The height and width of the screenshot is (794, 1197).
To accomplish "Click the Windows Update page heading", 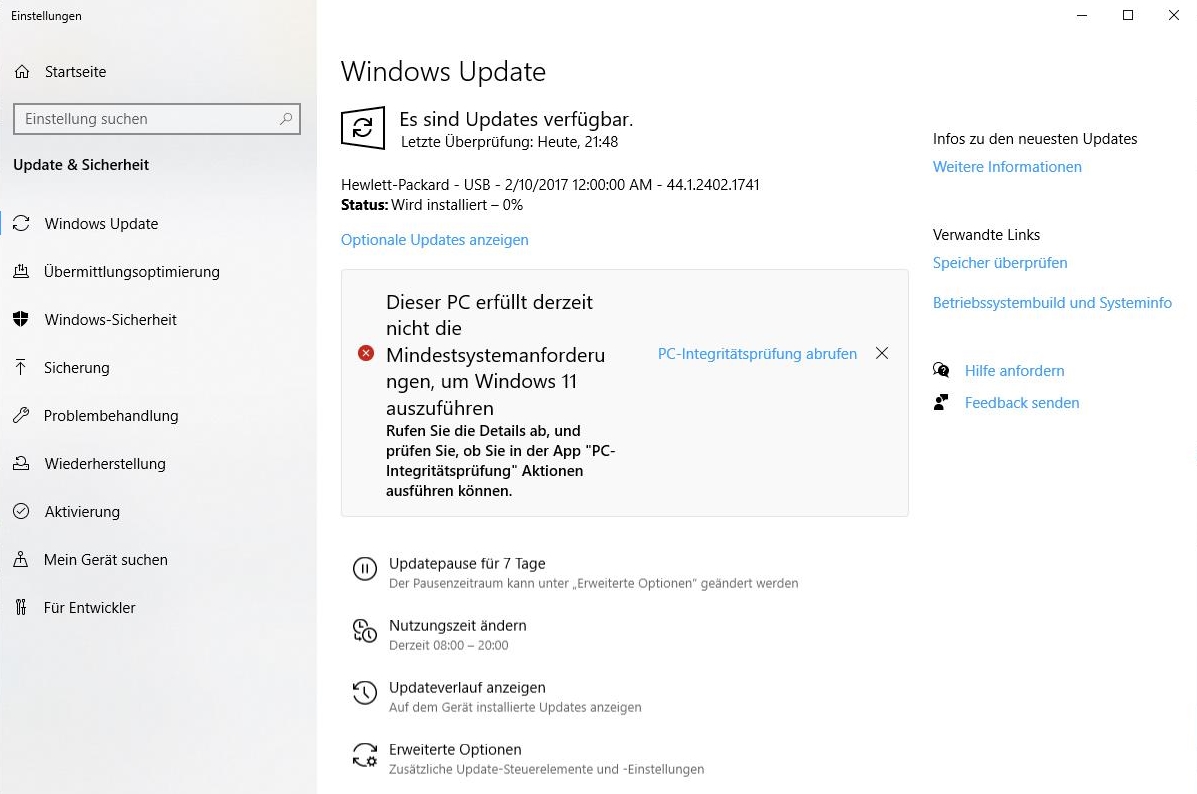I will (x=443, y=72).
